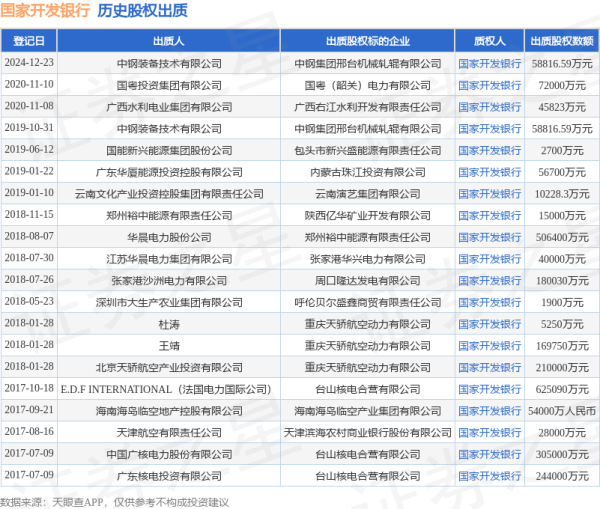The height and width of the screenshot is (509, 600).
Task: Click amount 15000万元
Action: 562,215
